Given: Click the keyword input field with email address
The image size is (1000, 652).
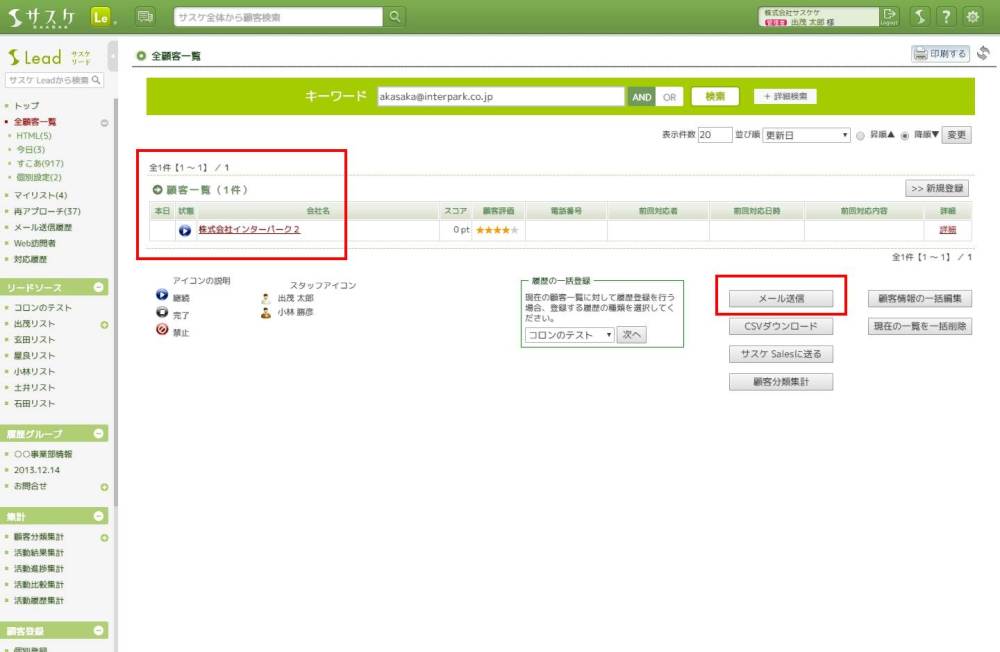Looking at the screenshot, I should pyautogui.click(x=500, y=97).
